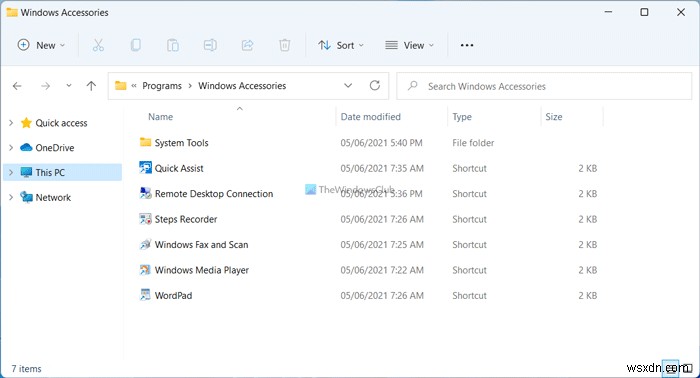Click the File folder type cell

(473, 143)
